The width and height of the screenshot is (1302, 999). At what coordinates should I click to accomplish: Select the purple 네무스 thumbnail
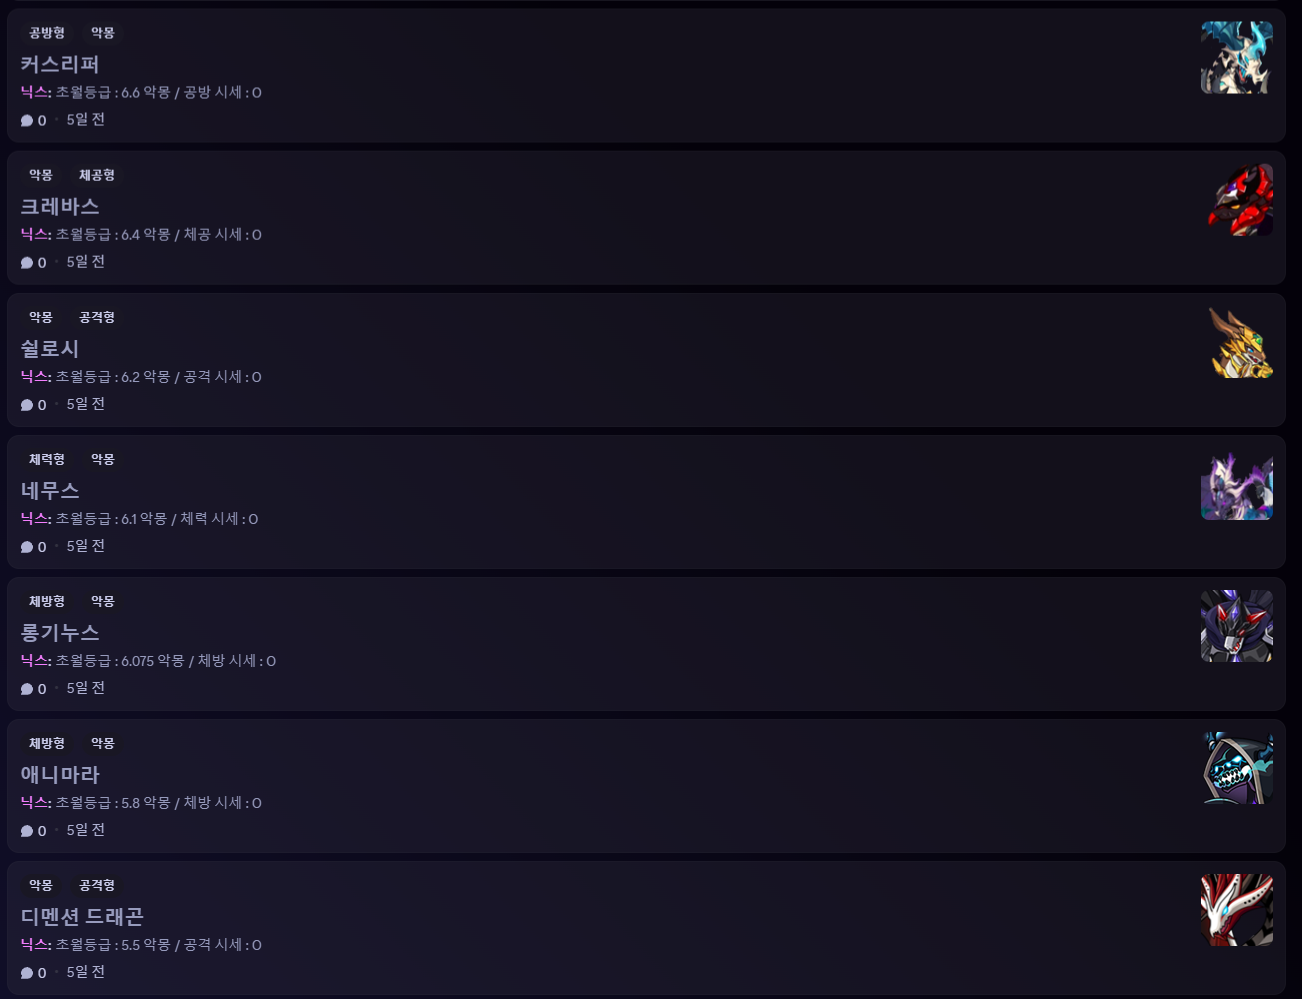[1236, 484]
